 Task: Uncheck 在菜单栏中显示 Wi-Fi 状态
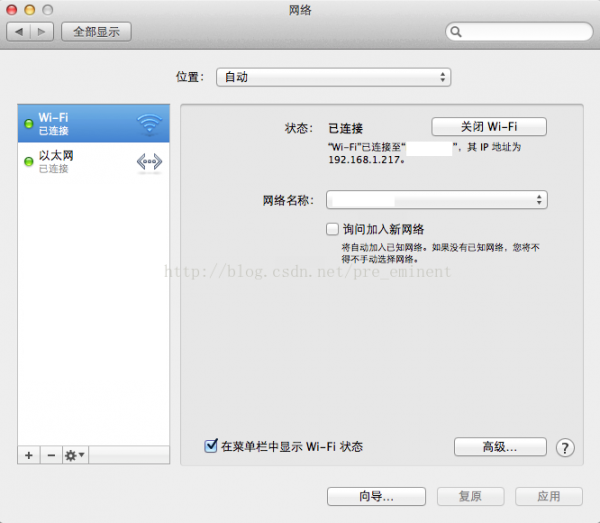[x=211, y=446]
